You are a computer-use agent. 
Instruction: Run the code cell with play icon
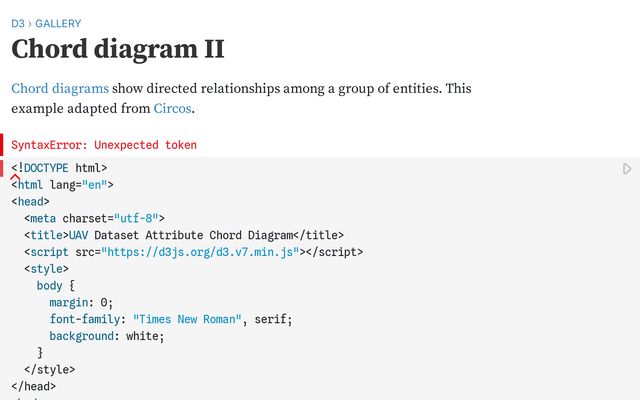tap(627, 169)
